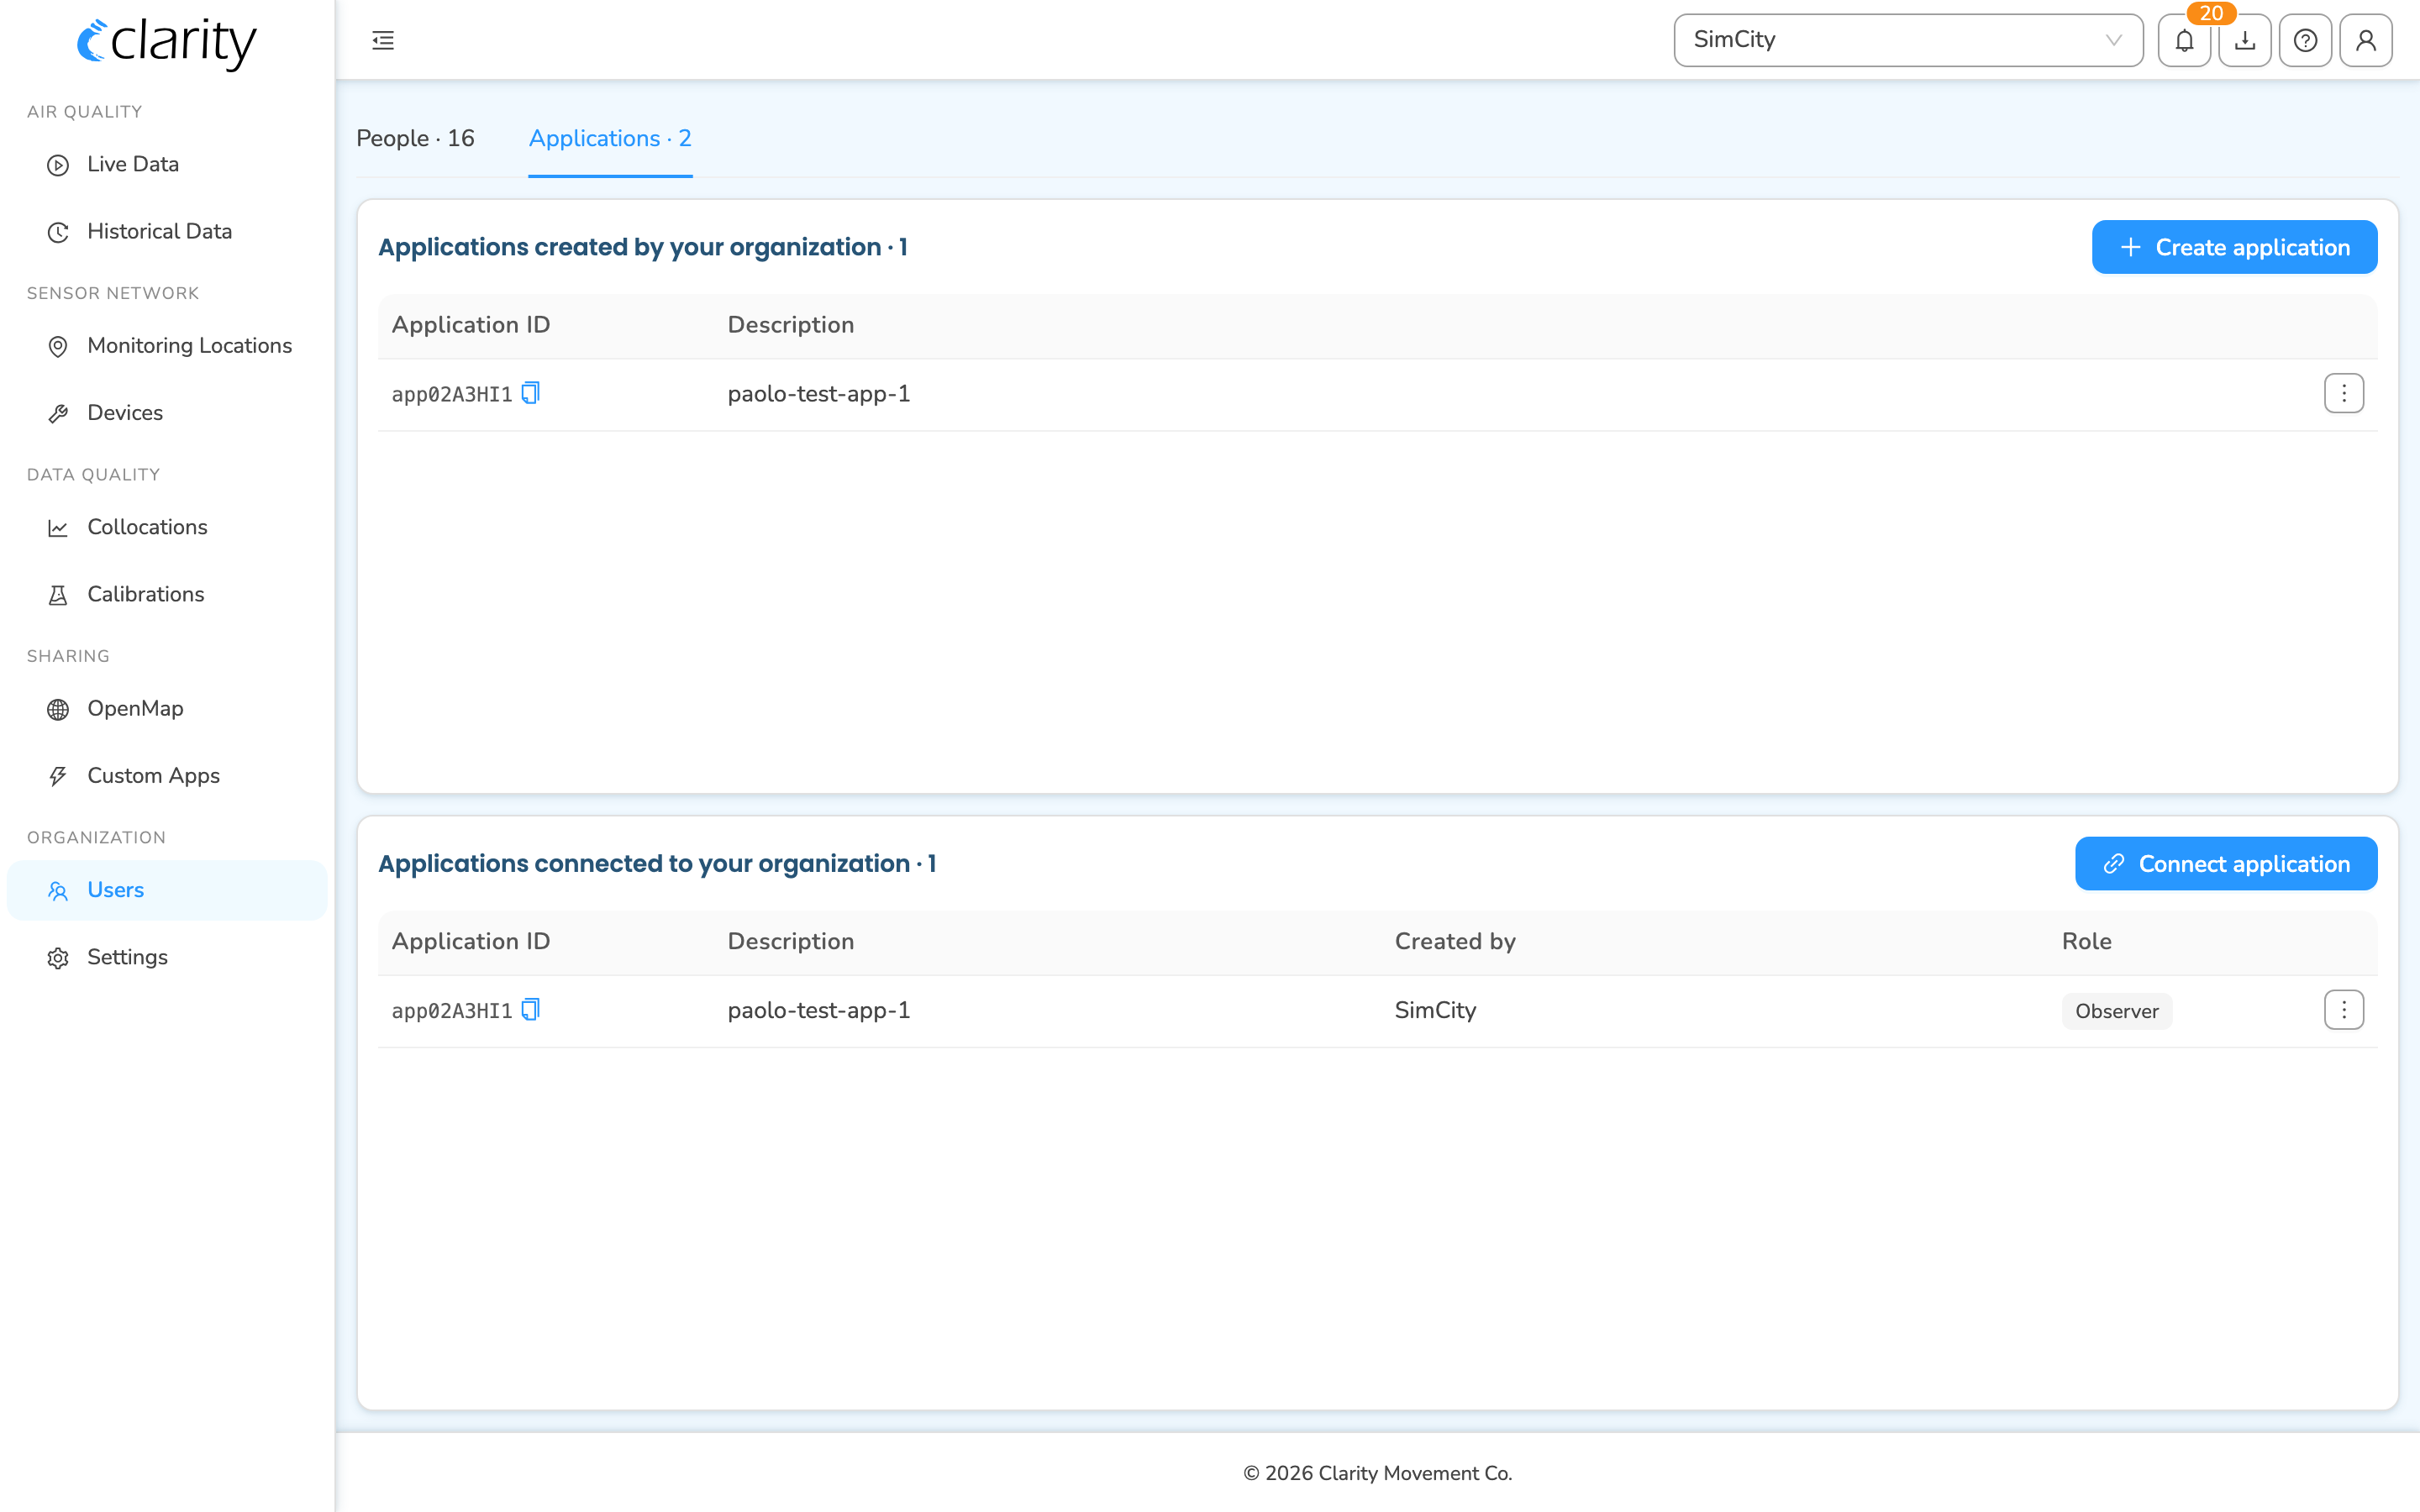Image resolution: width=2420 pixels, height=1512 pixels.
Task: Collapse the sidebar with the menu-fold icon
Action: [383, 40]
